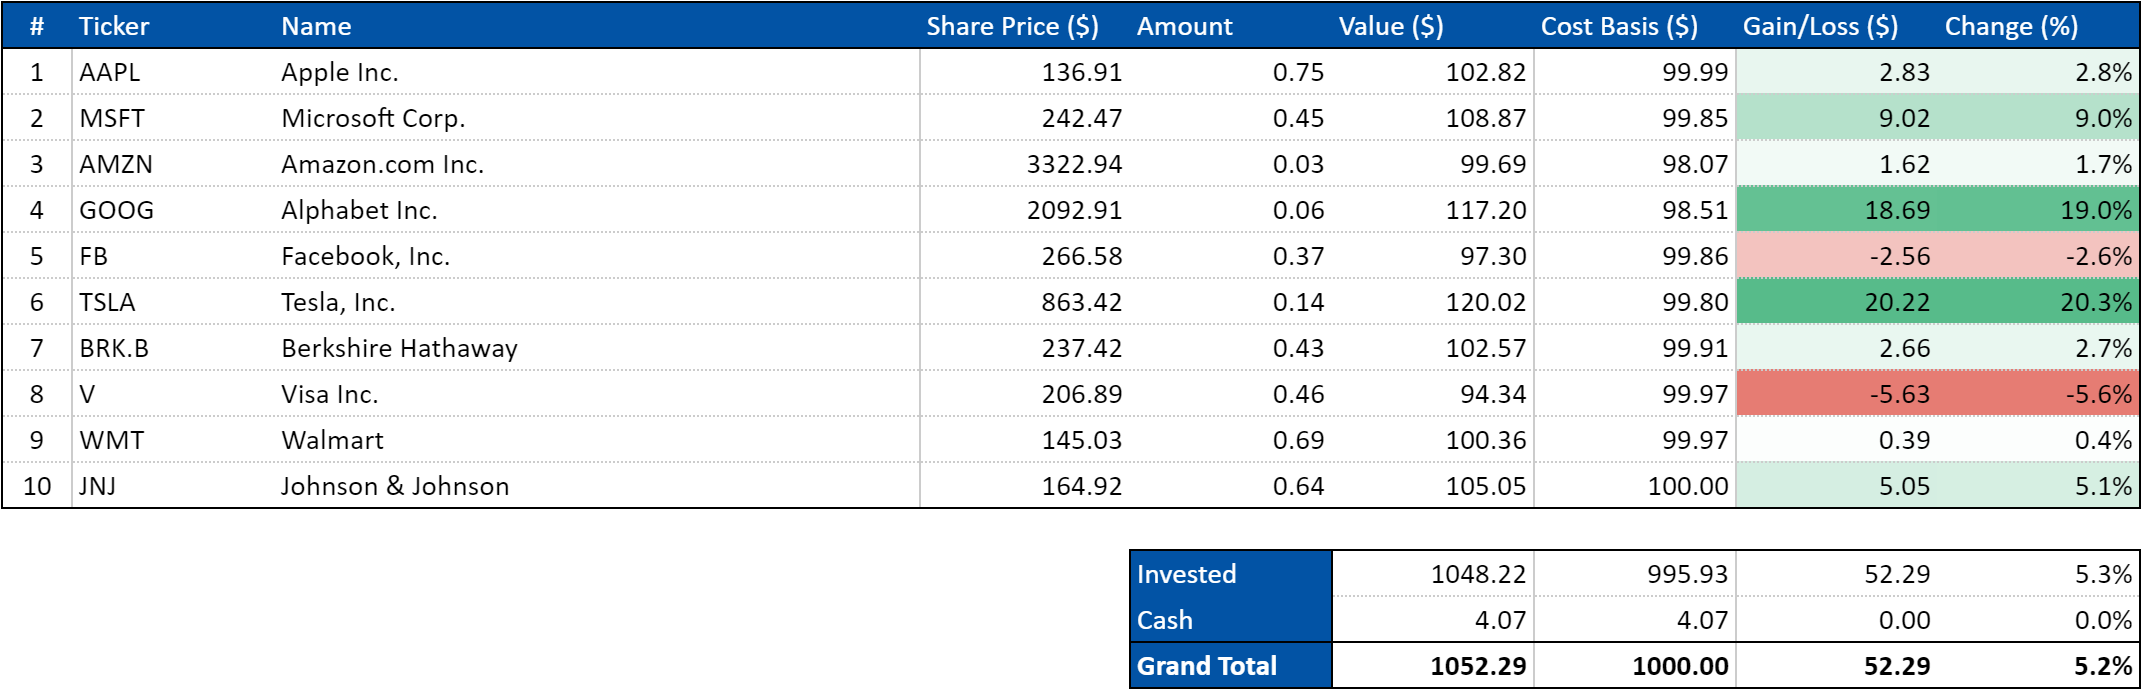
Task: Select Tesla, Inc. name cell
Action: tap(597, 302)
